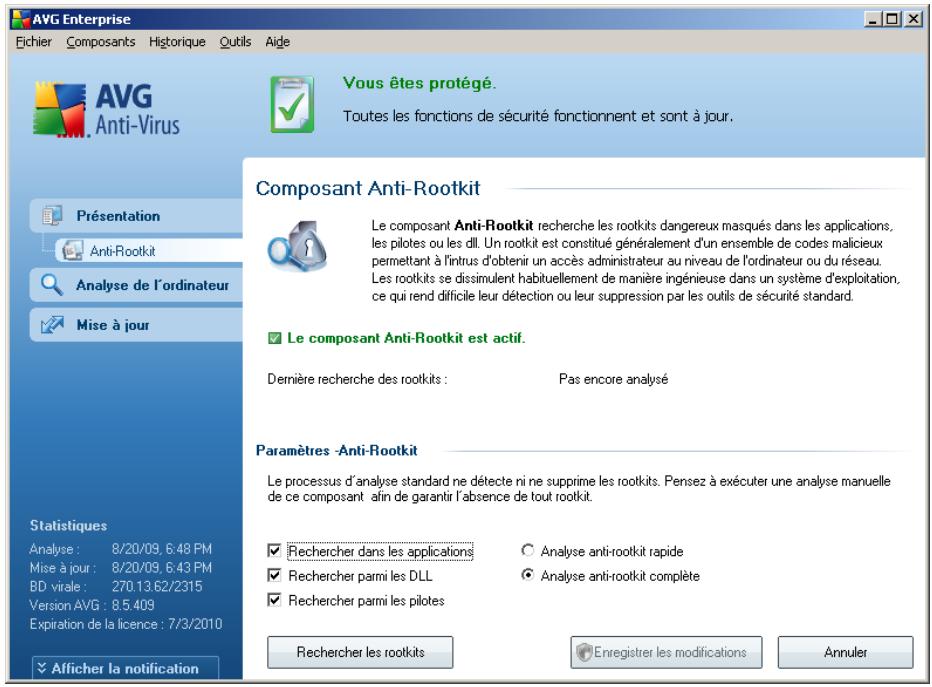The image size is (932, 687).
Task: Click Afficher la notification button
Action: click(125, 668)
